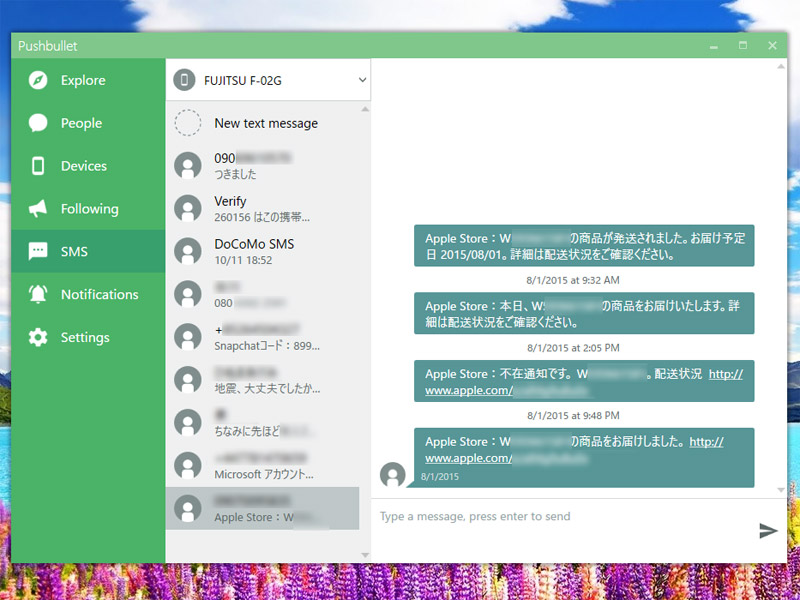Open the http:// link in 不在通知 message
This screenshot has width=800, height=600.
coord(726,374)
